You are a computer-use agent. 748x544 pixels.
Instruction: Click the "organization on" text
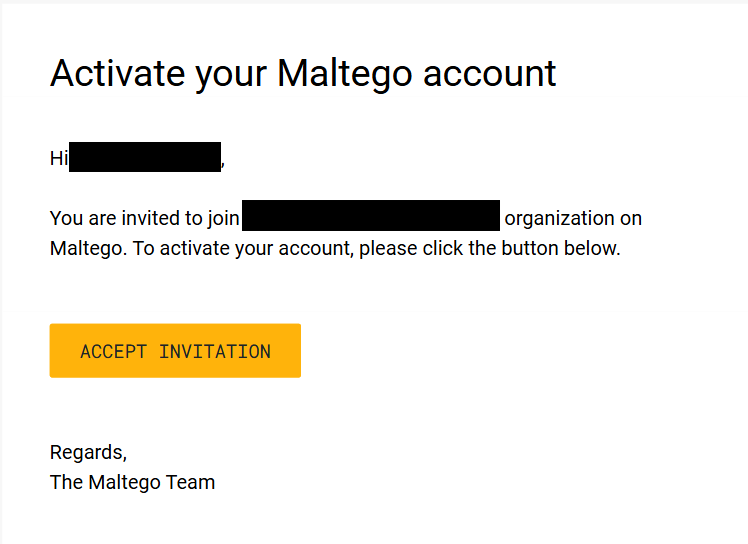[x=573, y=219]
